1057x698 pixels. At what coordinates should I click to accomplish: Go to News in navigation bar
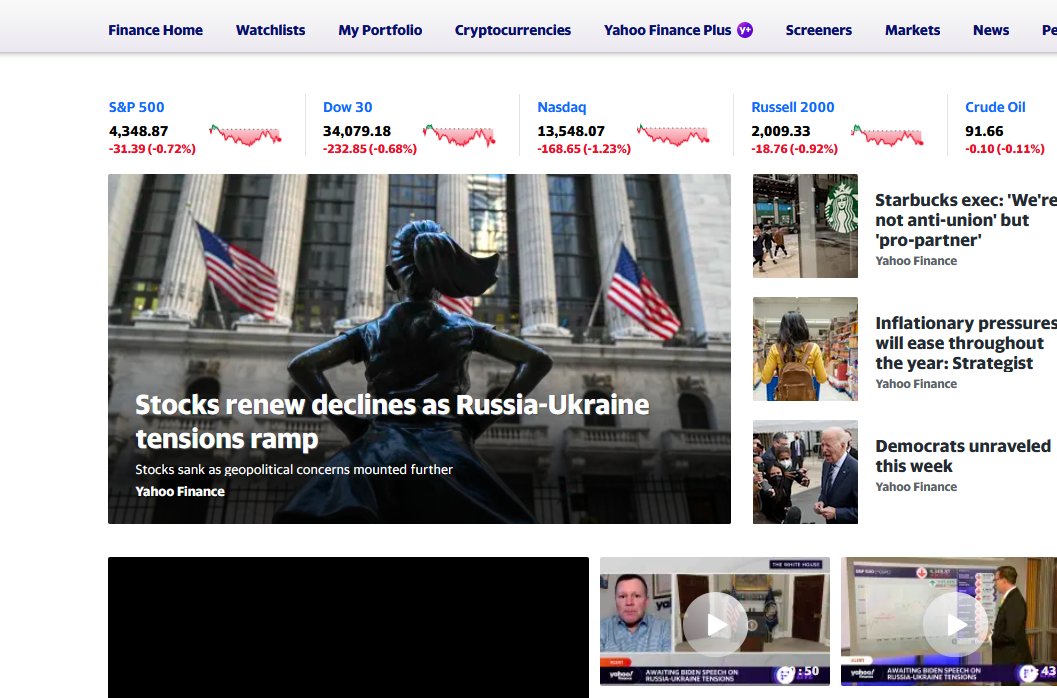991,30
